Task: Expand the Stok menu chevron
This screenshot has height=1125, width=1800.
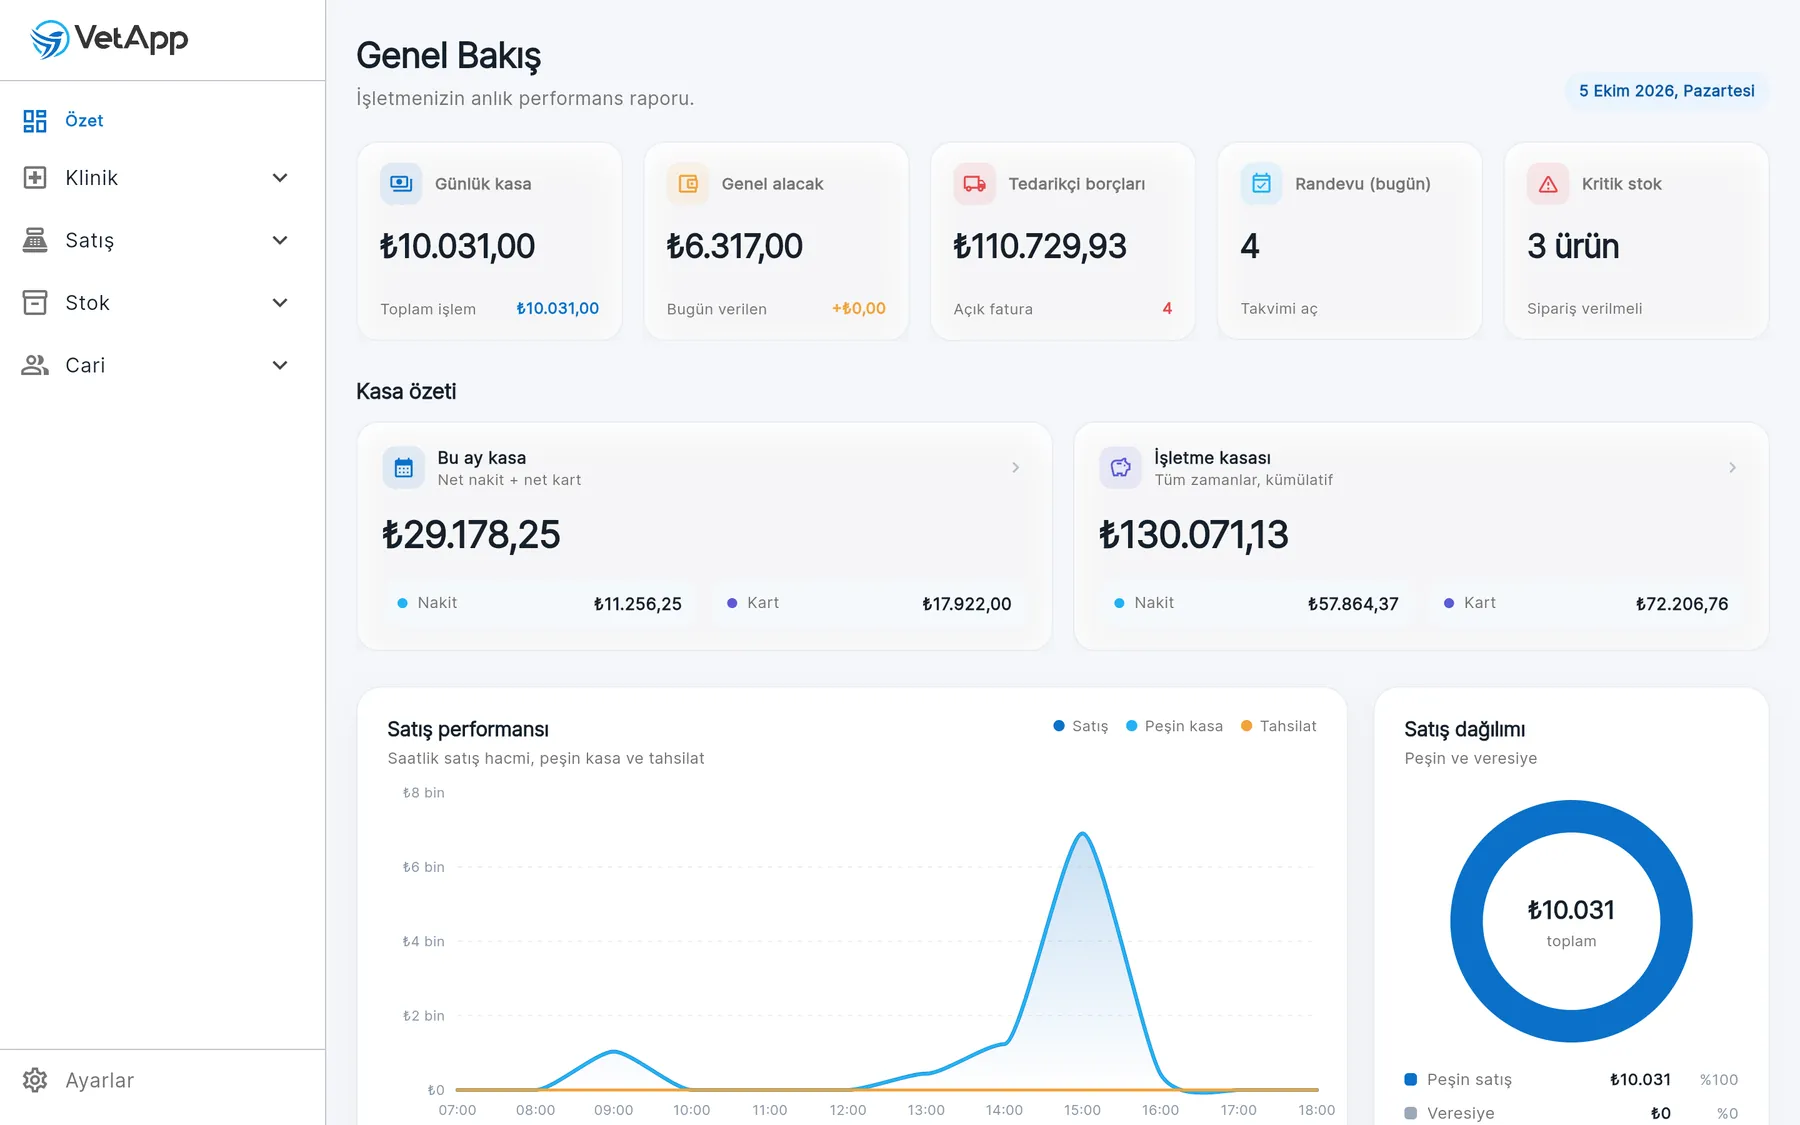Action: point(281,303)
